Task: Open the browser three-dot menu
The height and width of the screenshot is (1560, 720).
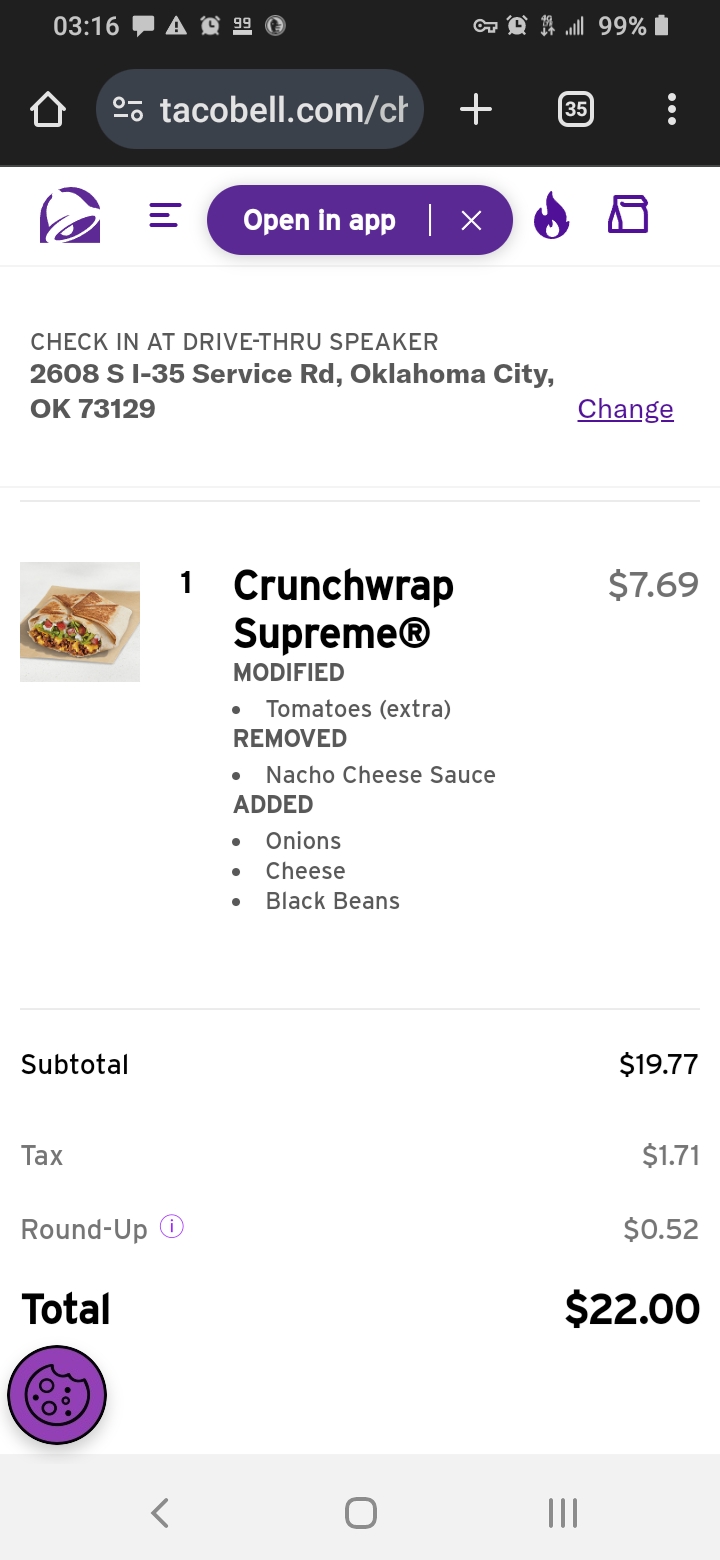Action: point(671,110)
